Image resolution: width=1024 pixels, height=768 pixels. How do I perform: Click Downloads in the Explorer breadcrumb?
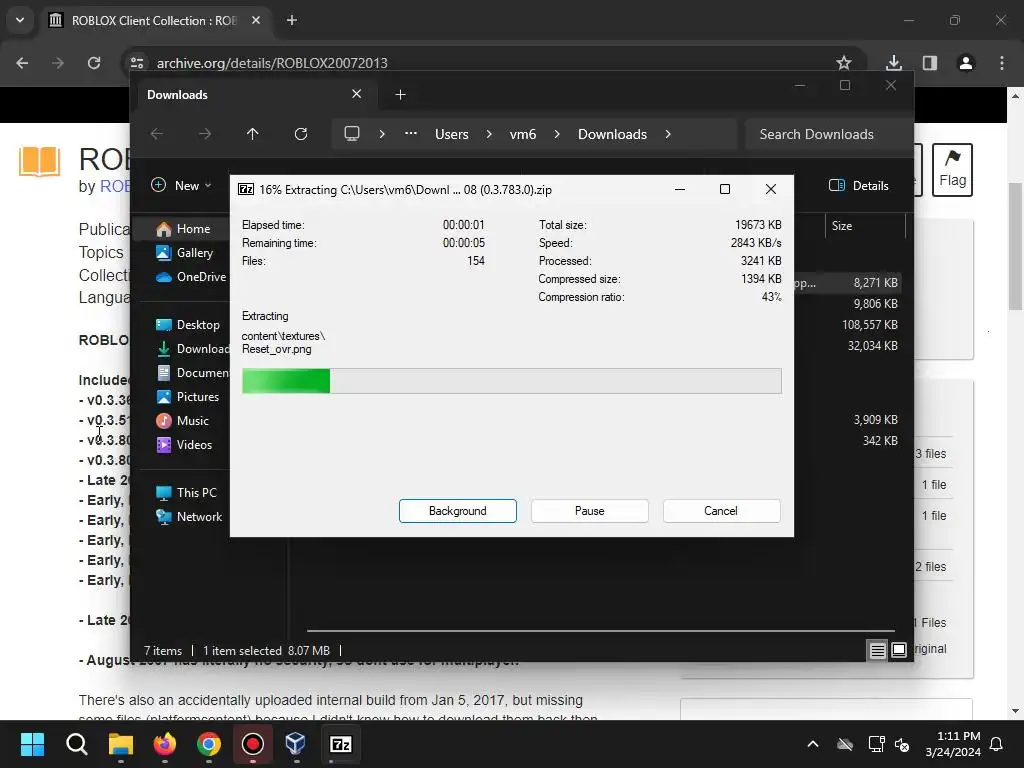(613, 134)
